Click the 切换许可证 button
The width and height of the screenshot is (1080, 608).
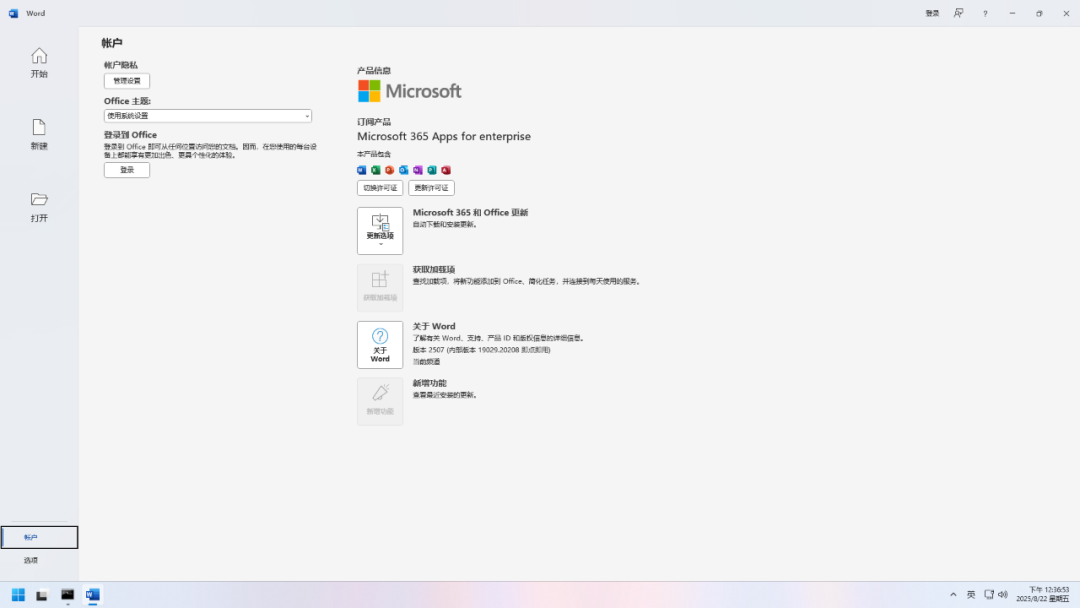tap(379, 187)
